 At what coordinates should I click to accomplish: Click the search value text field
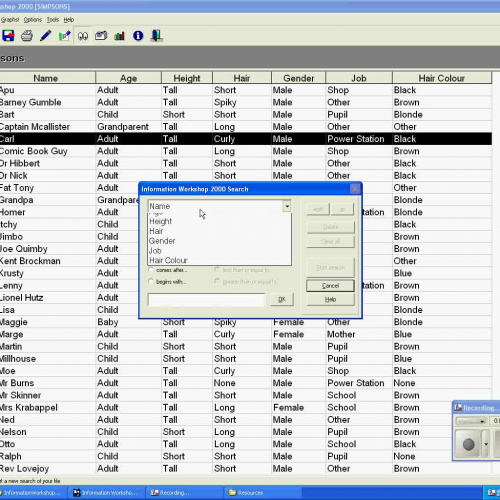click(x=207, y=300)
